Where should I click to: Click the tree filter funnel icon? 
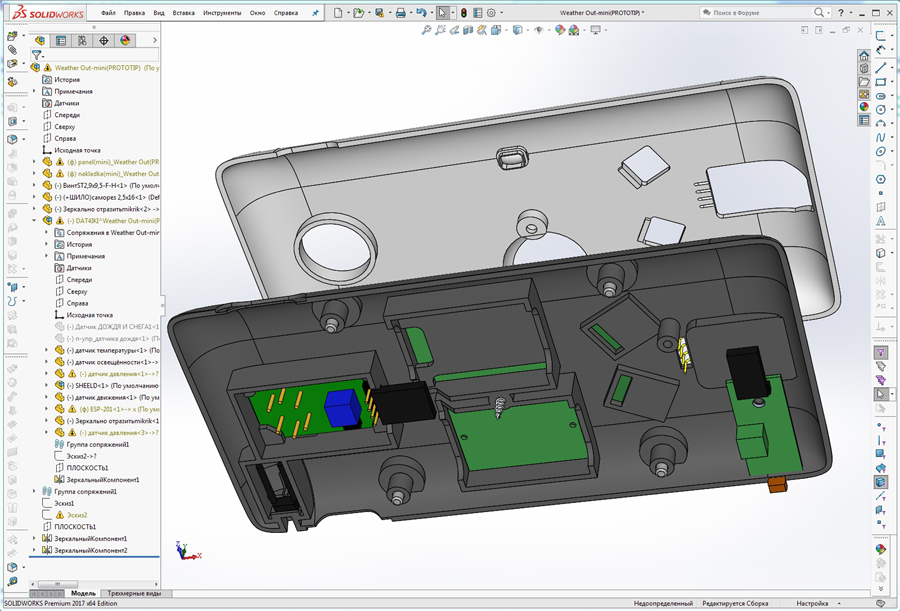(x=37, y=55)
